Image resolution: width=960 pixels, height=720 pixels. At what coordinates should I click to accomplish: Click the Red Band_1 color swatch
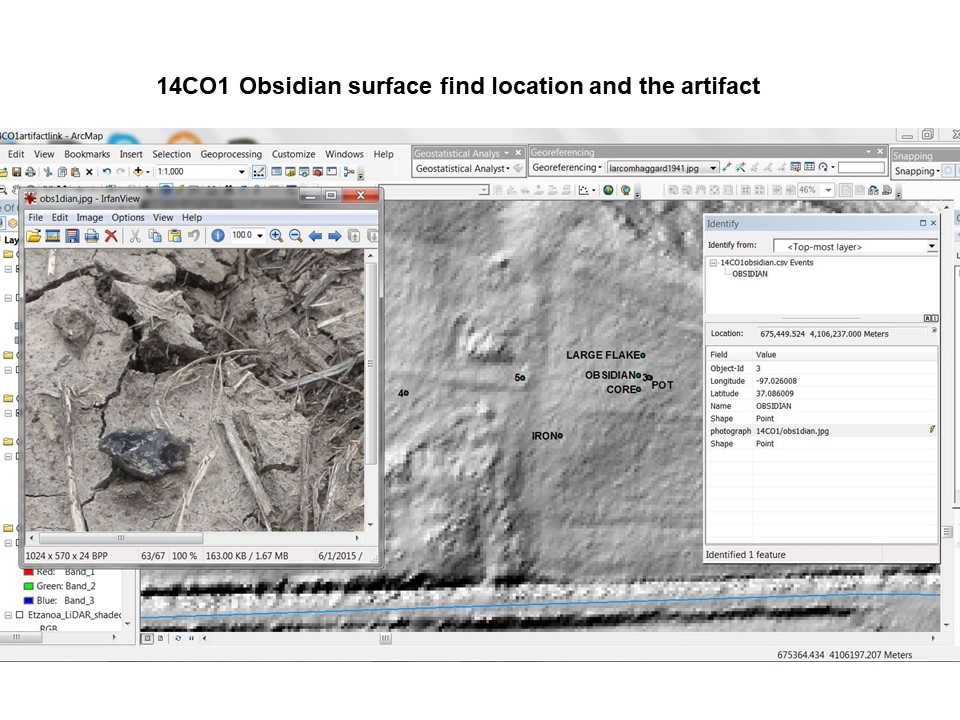click(x=27, y=572)
